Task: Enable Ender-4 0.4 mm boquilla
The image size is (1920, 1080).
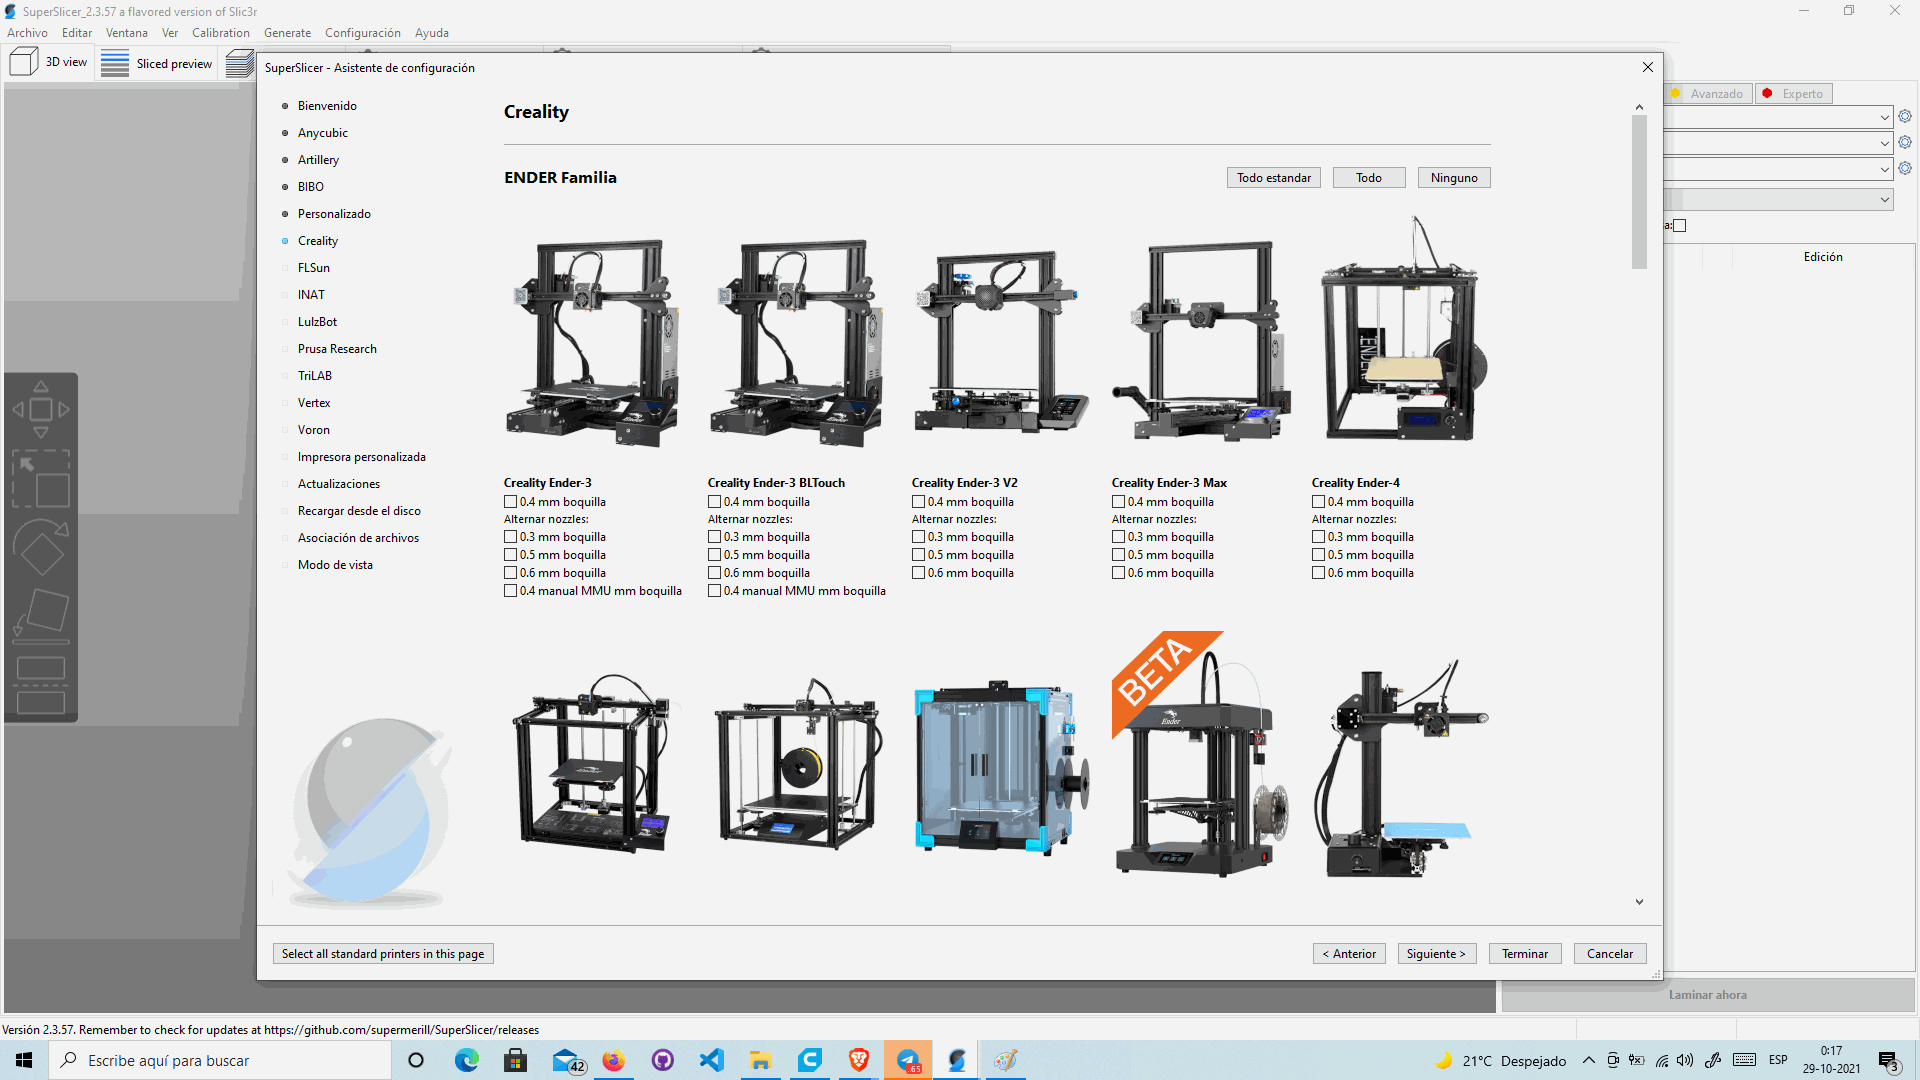Action: (1318, 502)
